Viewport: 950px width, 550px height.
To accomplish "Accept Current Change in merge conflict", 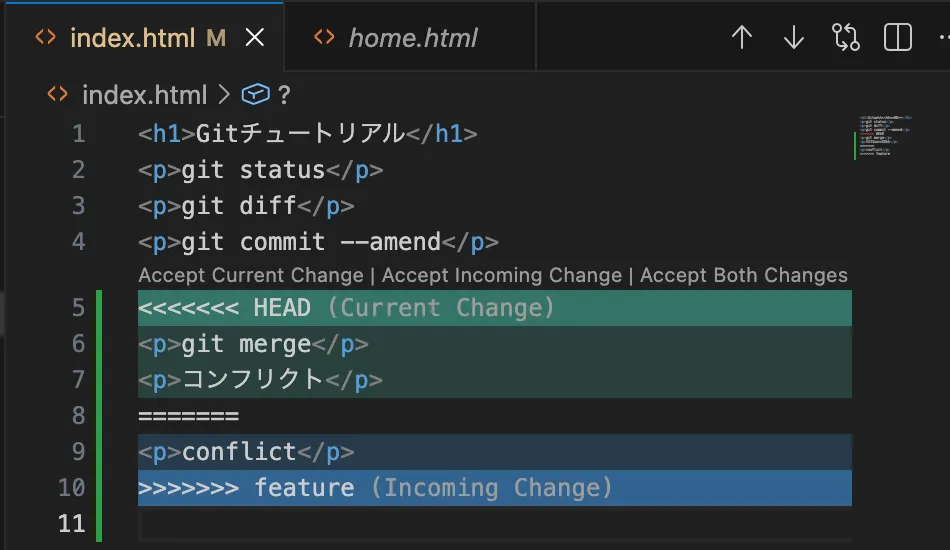I will [251, 275].
